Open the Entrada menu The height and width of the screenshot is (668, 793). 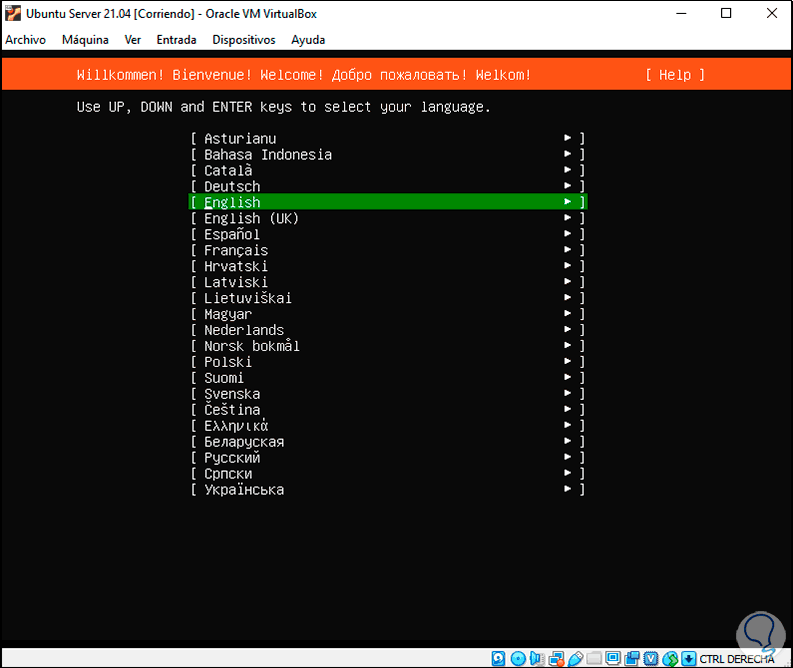176,40
